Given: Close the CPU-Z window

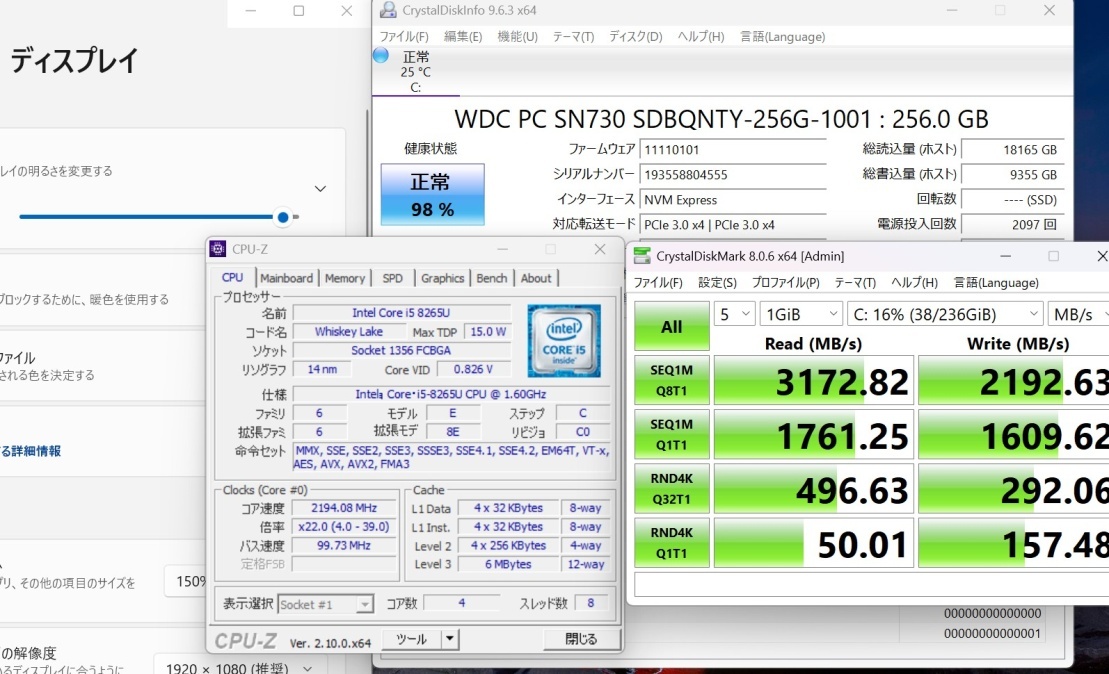Looking at the screenshot, I should (x=600, y=249).
